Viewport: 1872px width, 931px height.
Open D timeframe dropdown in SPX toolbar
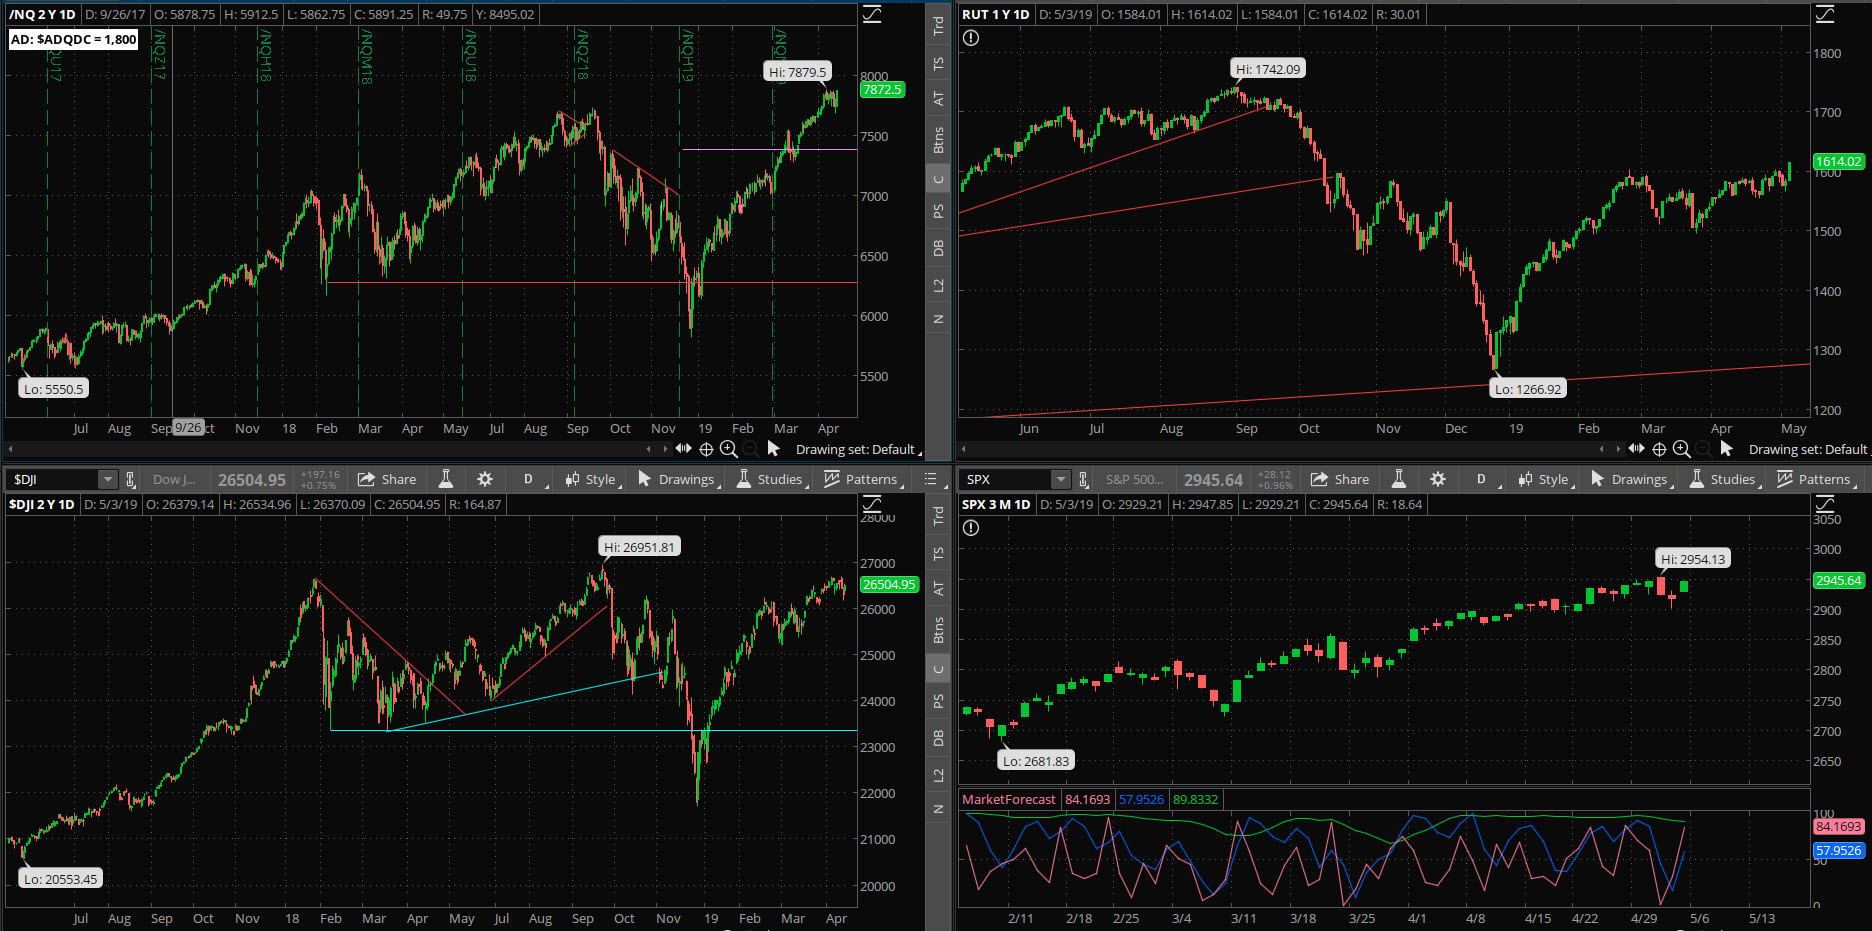point(1484,479)
